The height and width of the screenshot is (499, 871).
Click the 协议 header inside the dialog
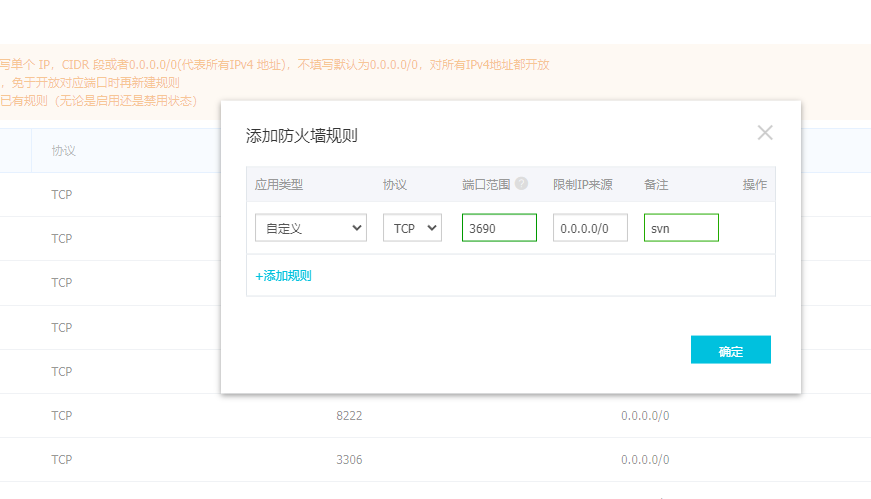coord(395,185)
